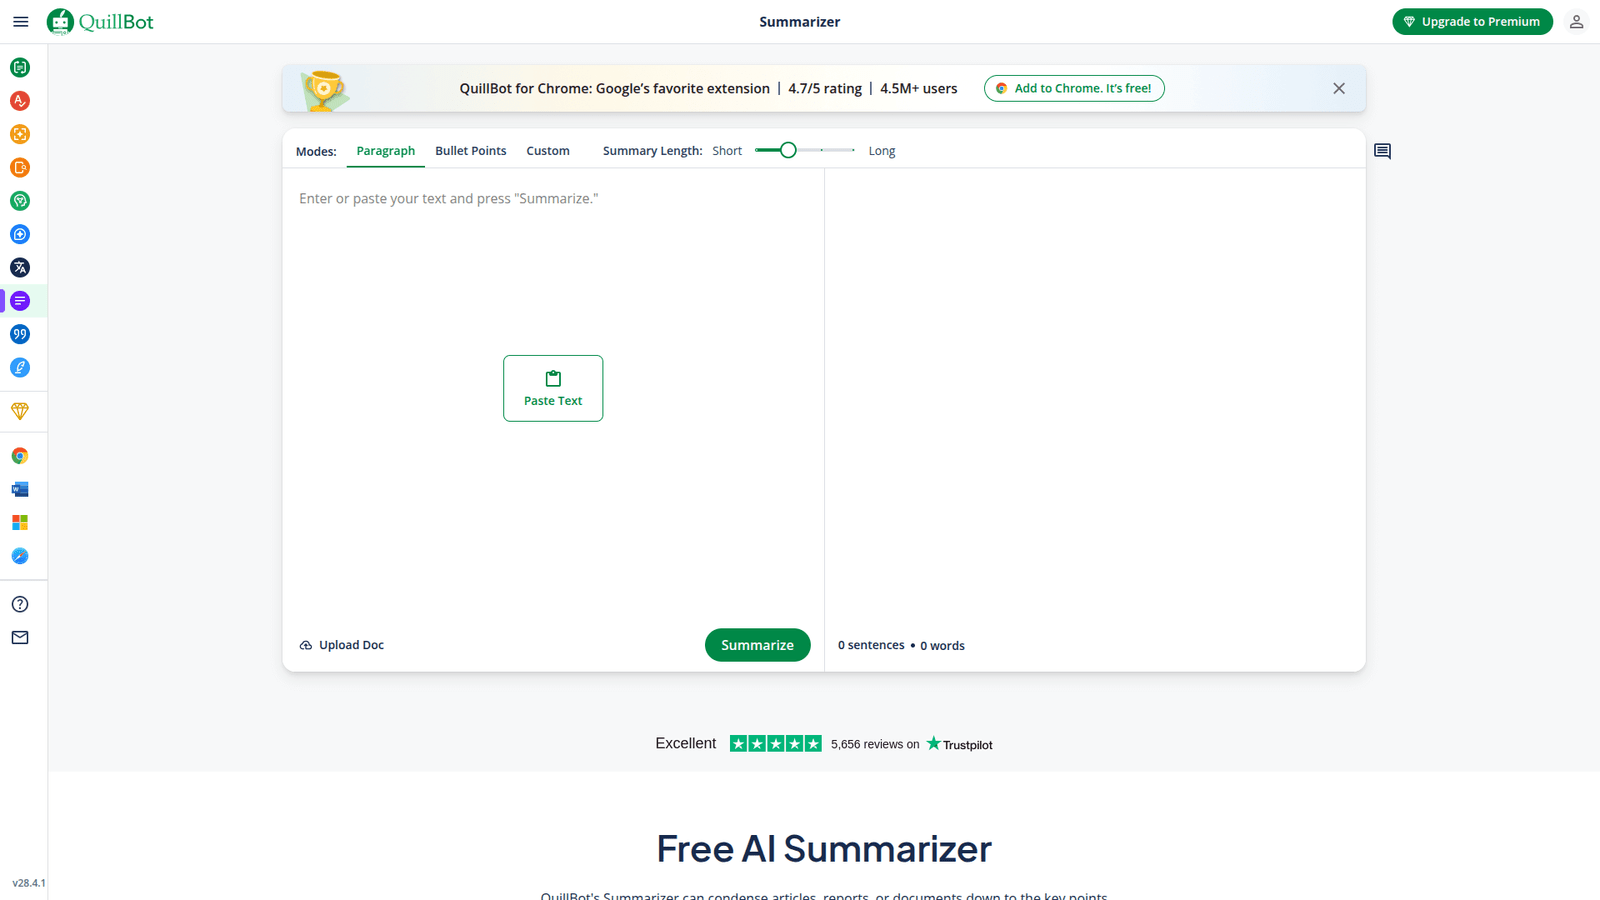Open the Citation Generator quotes icon

click(20, 334)
